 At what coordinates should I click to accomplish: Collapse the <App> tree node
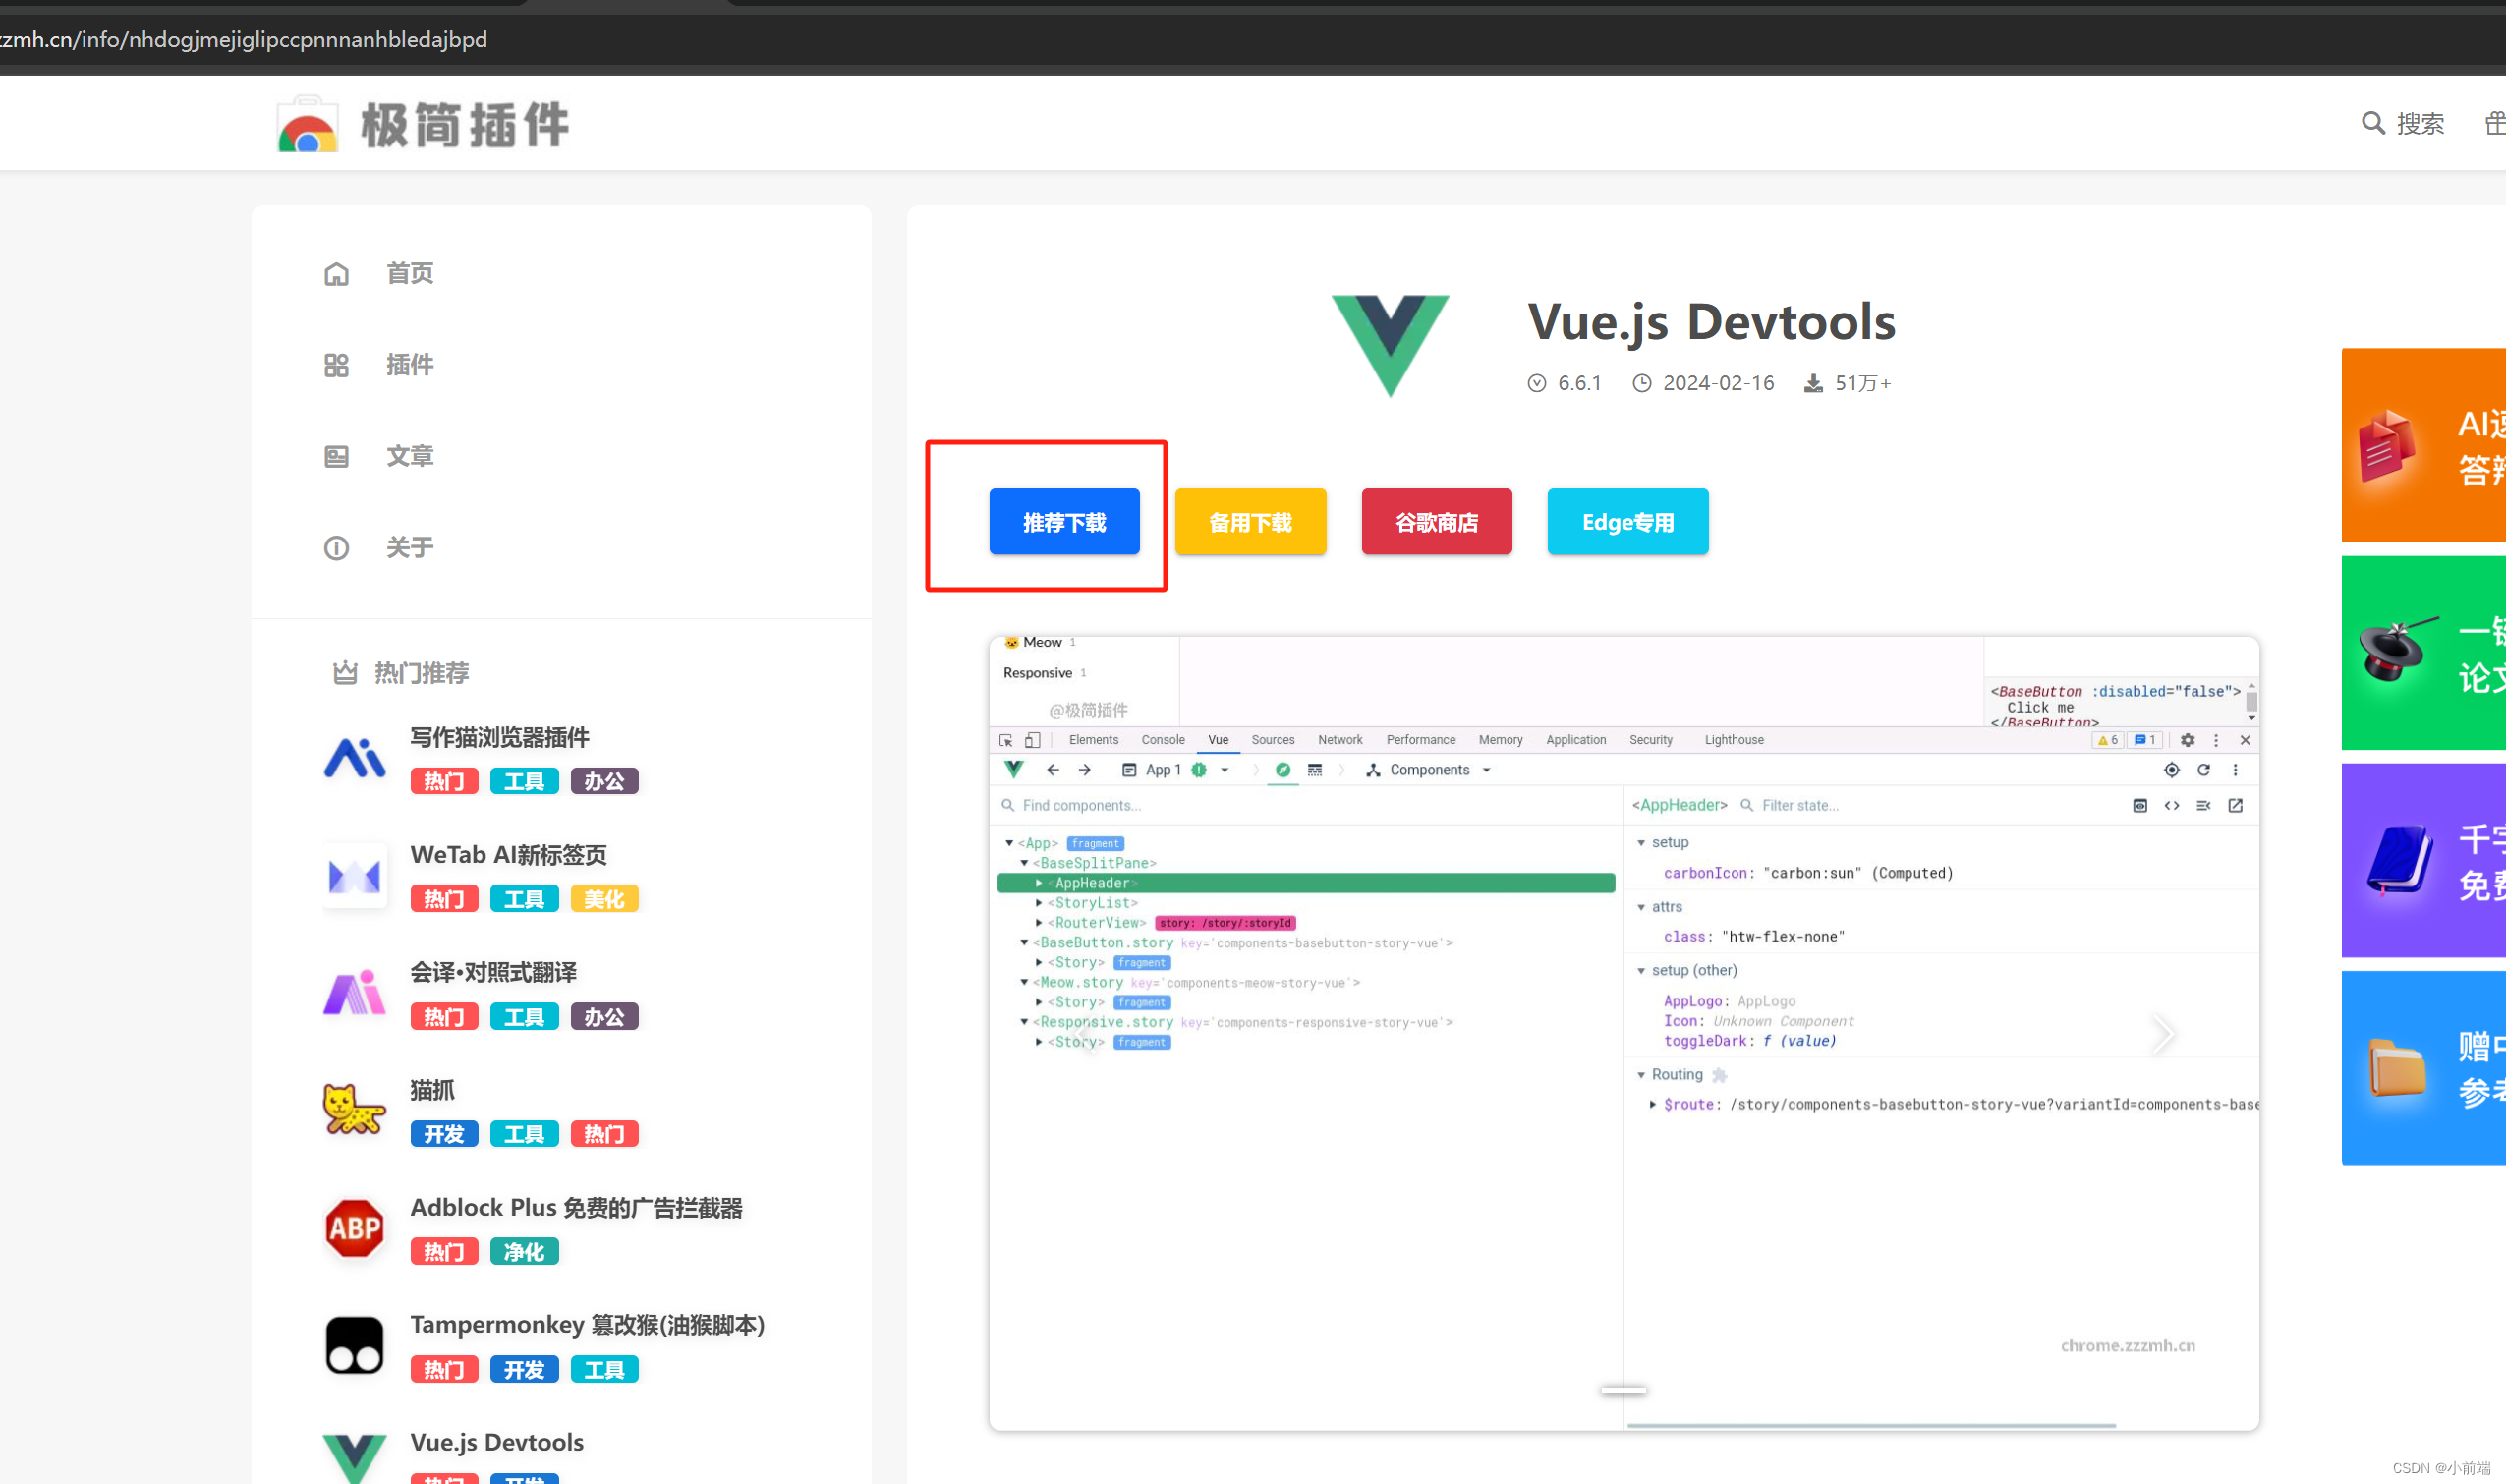point(1009,843)
